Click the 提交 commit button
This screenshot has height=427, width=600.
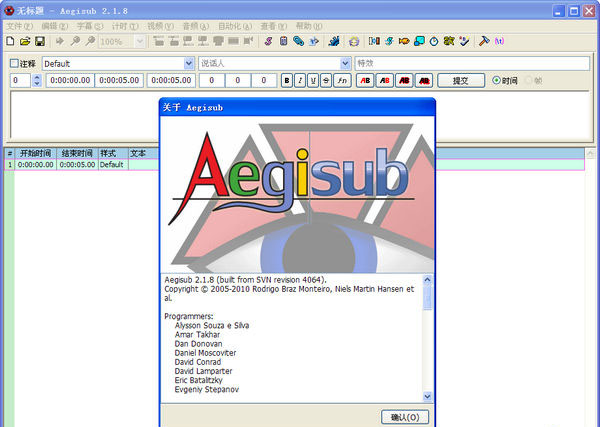461,80
